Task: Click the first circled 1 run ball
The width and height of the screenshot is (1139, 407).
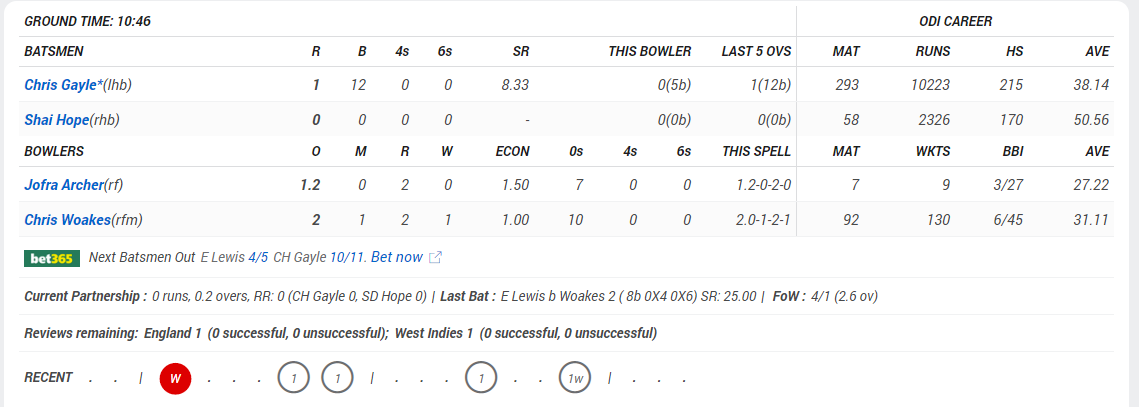Action: (293, 378)
